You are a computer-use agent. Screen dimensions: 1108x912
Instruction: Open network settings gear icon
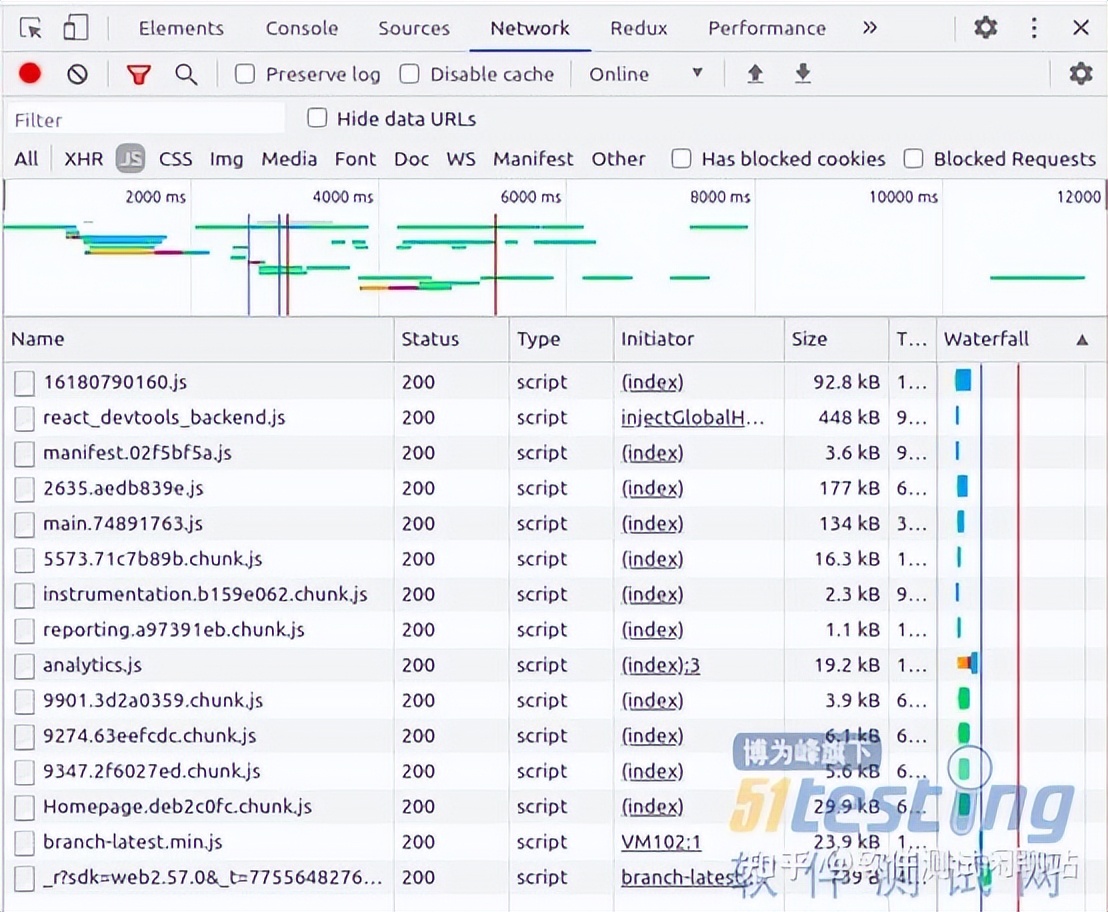click(x=1080, y=74)
